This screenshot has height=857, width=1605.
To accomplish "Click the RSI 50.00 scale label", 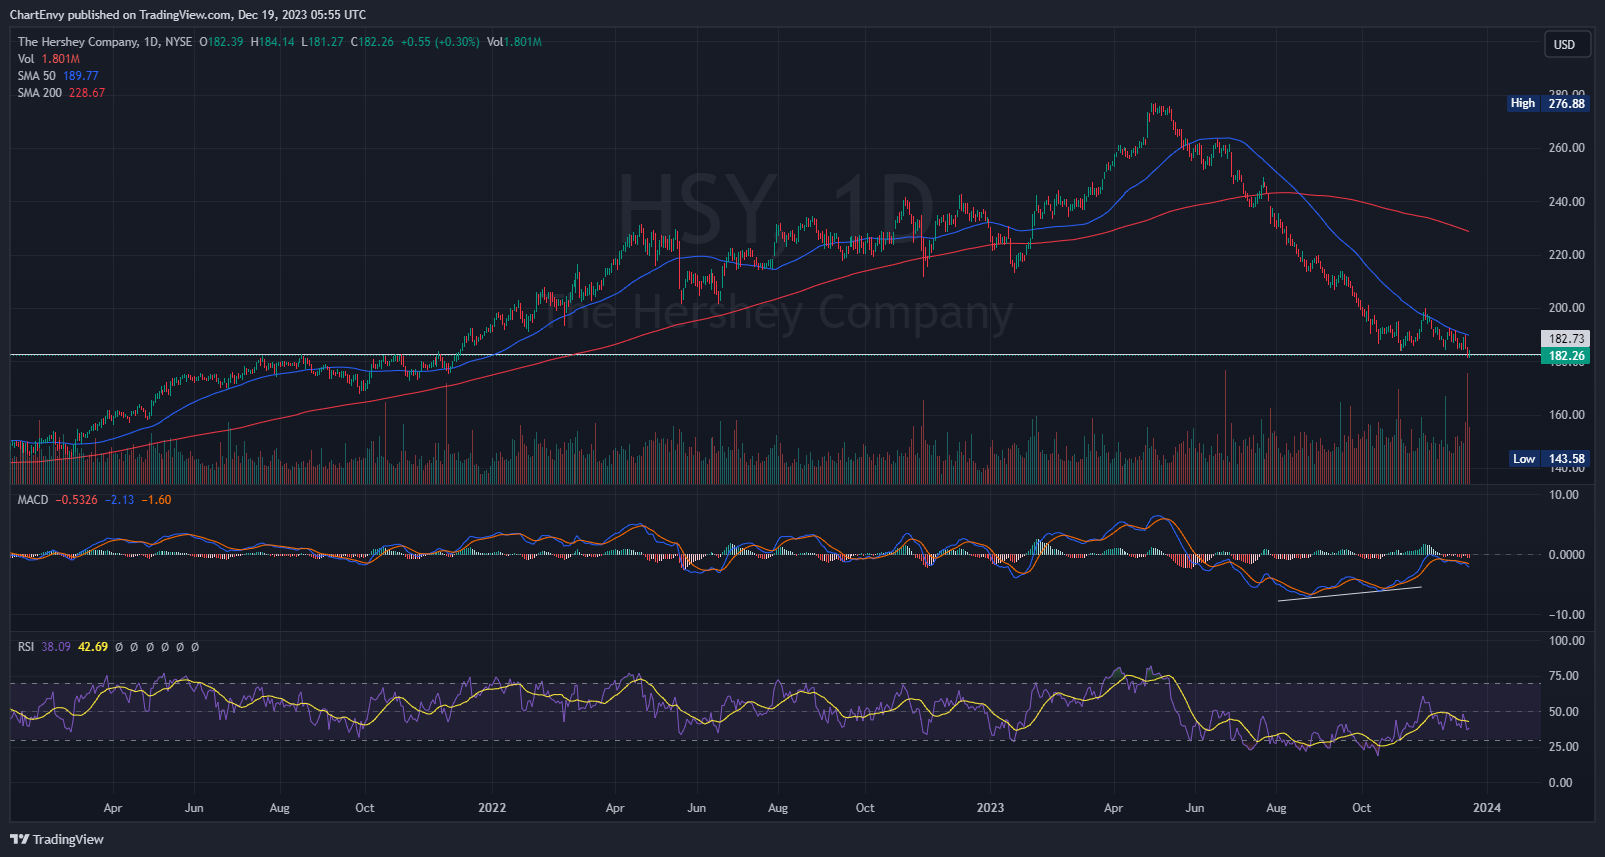I will coord(1566,712).
